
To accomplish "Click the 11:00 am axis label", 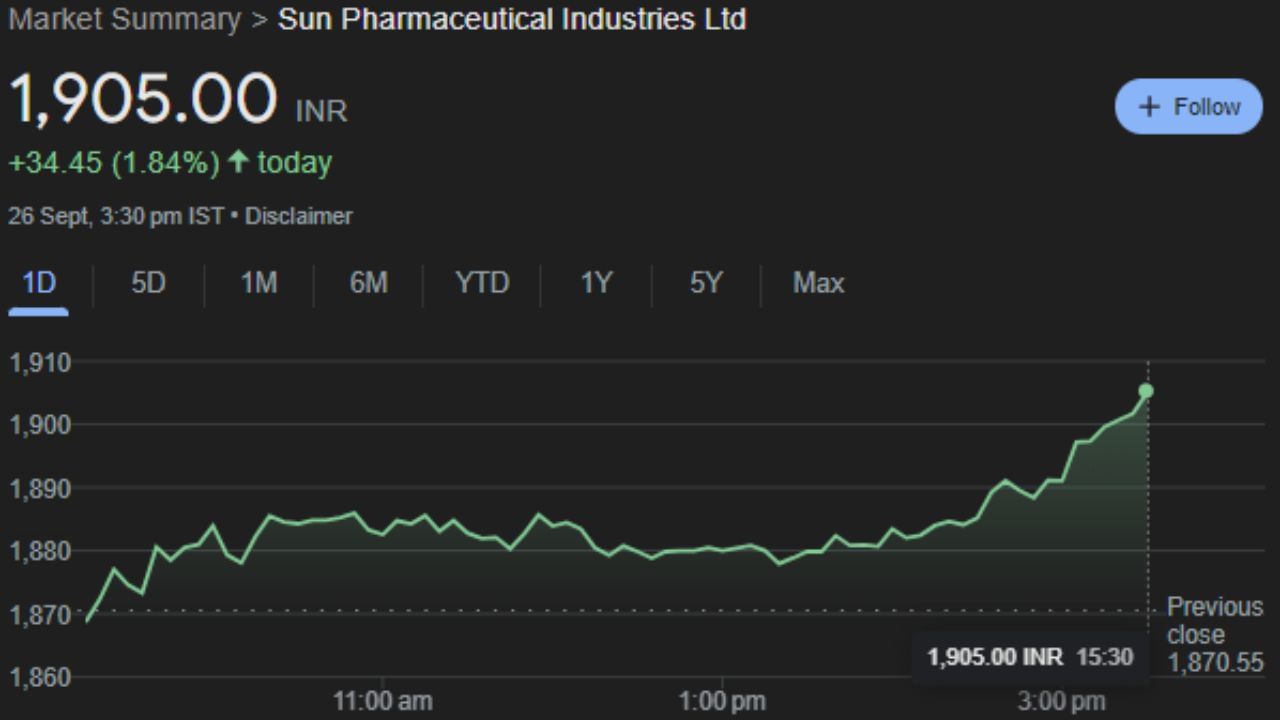I will pyautogui.click(x=382, y=701).
